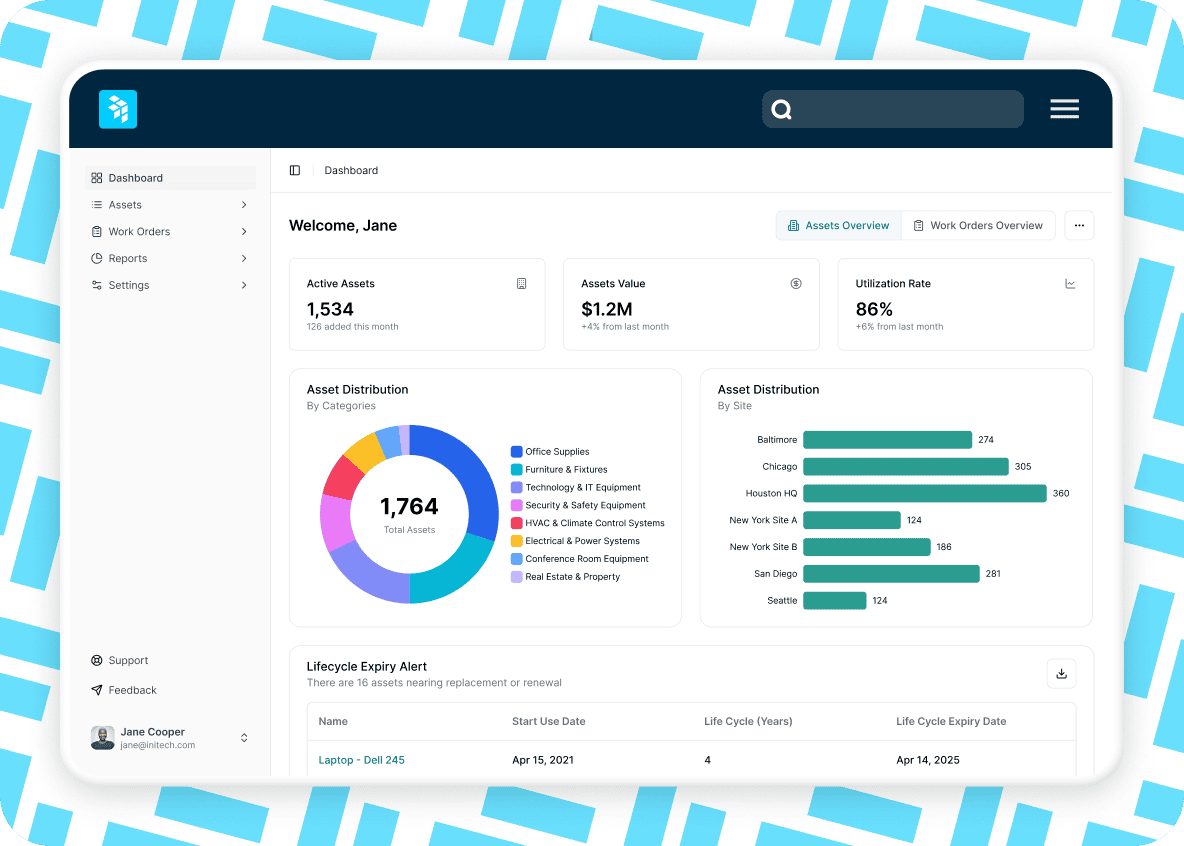Expand the Work Orders sidebar section
Image resolution: width=1184 pixels, height=846 pixels.
pos(243,231)
